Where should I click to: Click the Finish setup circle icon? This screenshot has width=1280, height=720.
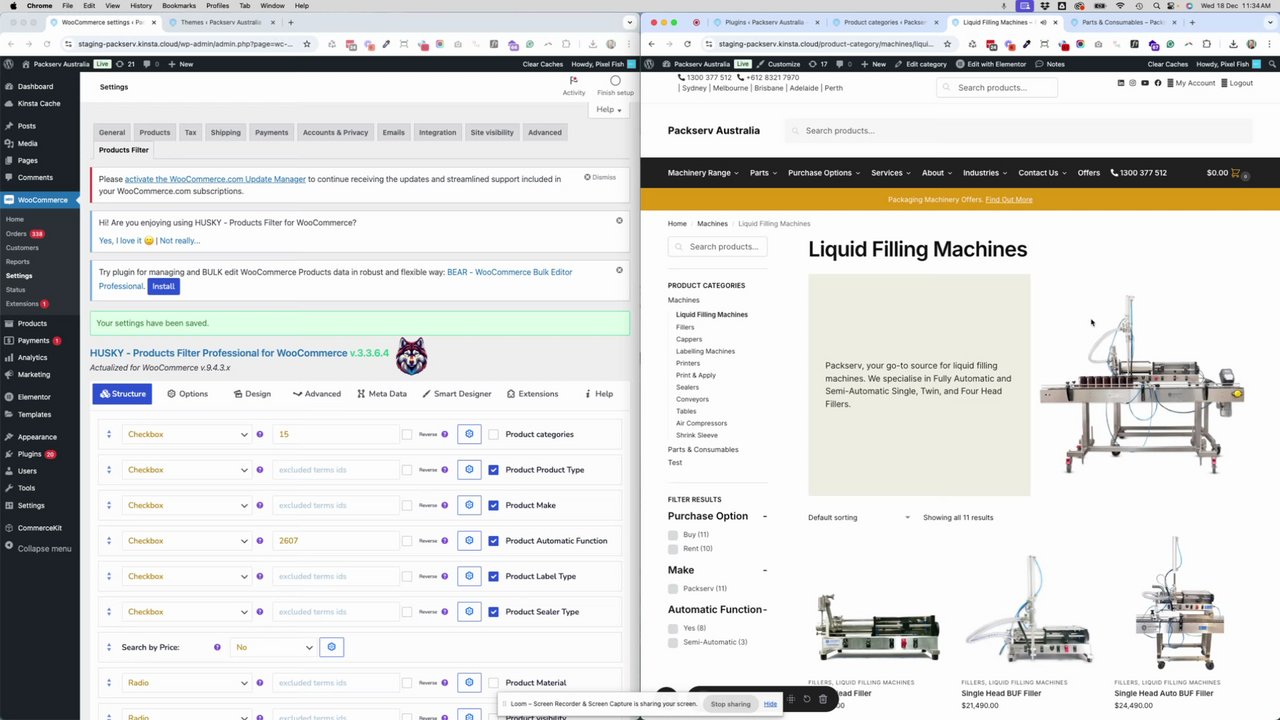pyautogui.click(x=615, y=80)
